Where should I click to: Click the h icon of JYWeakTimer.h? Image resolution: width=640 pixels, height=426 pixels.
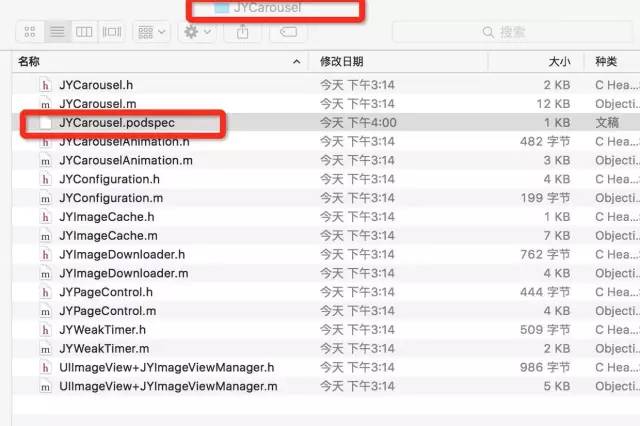pos(45,330)
